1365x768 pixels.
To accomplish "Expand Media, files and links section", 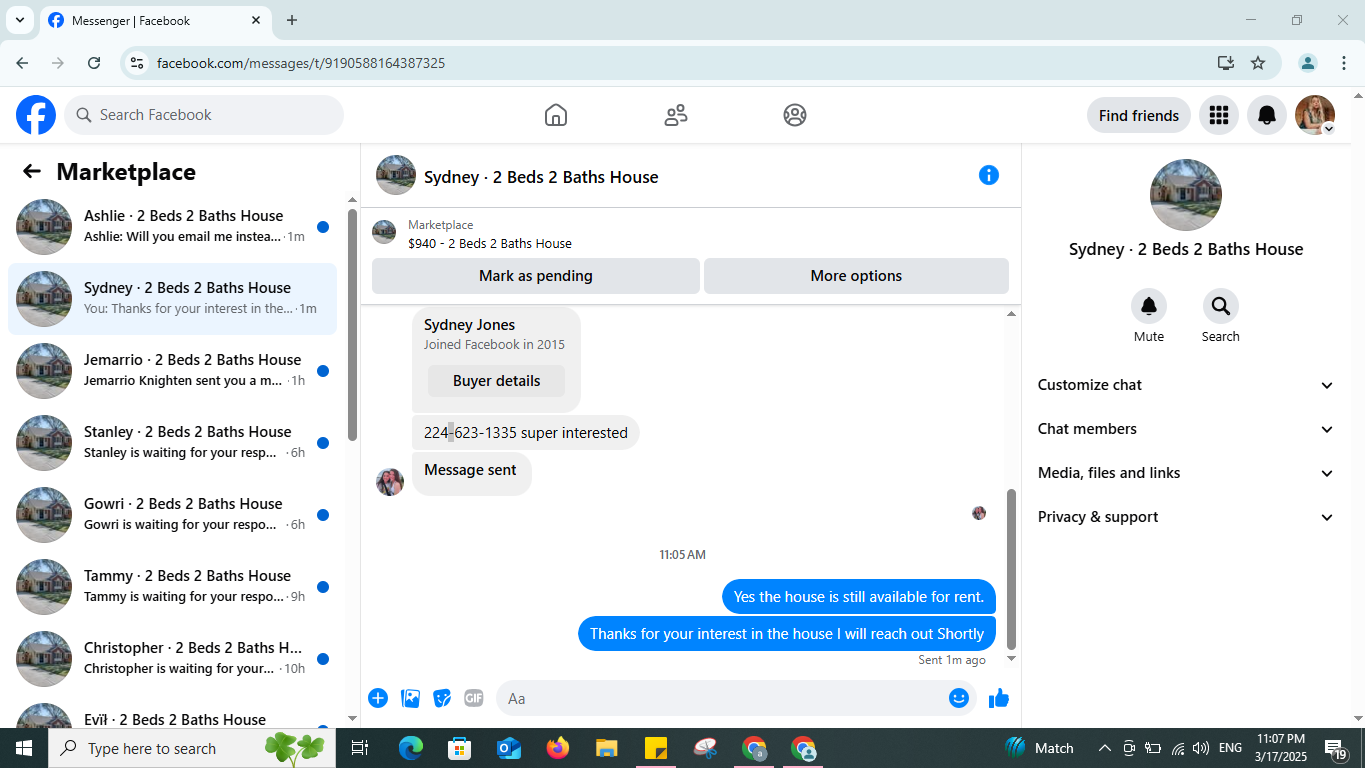I will [1186, 473].
